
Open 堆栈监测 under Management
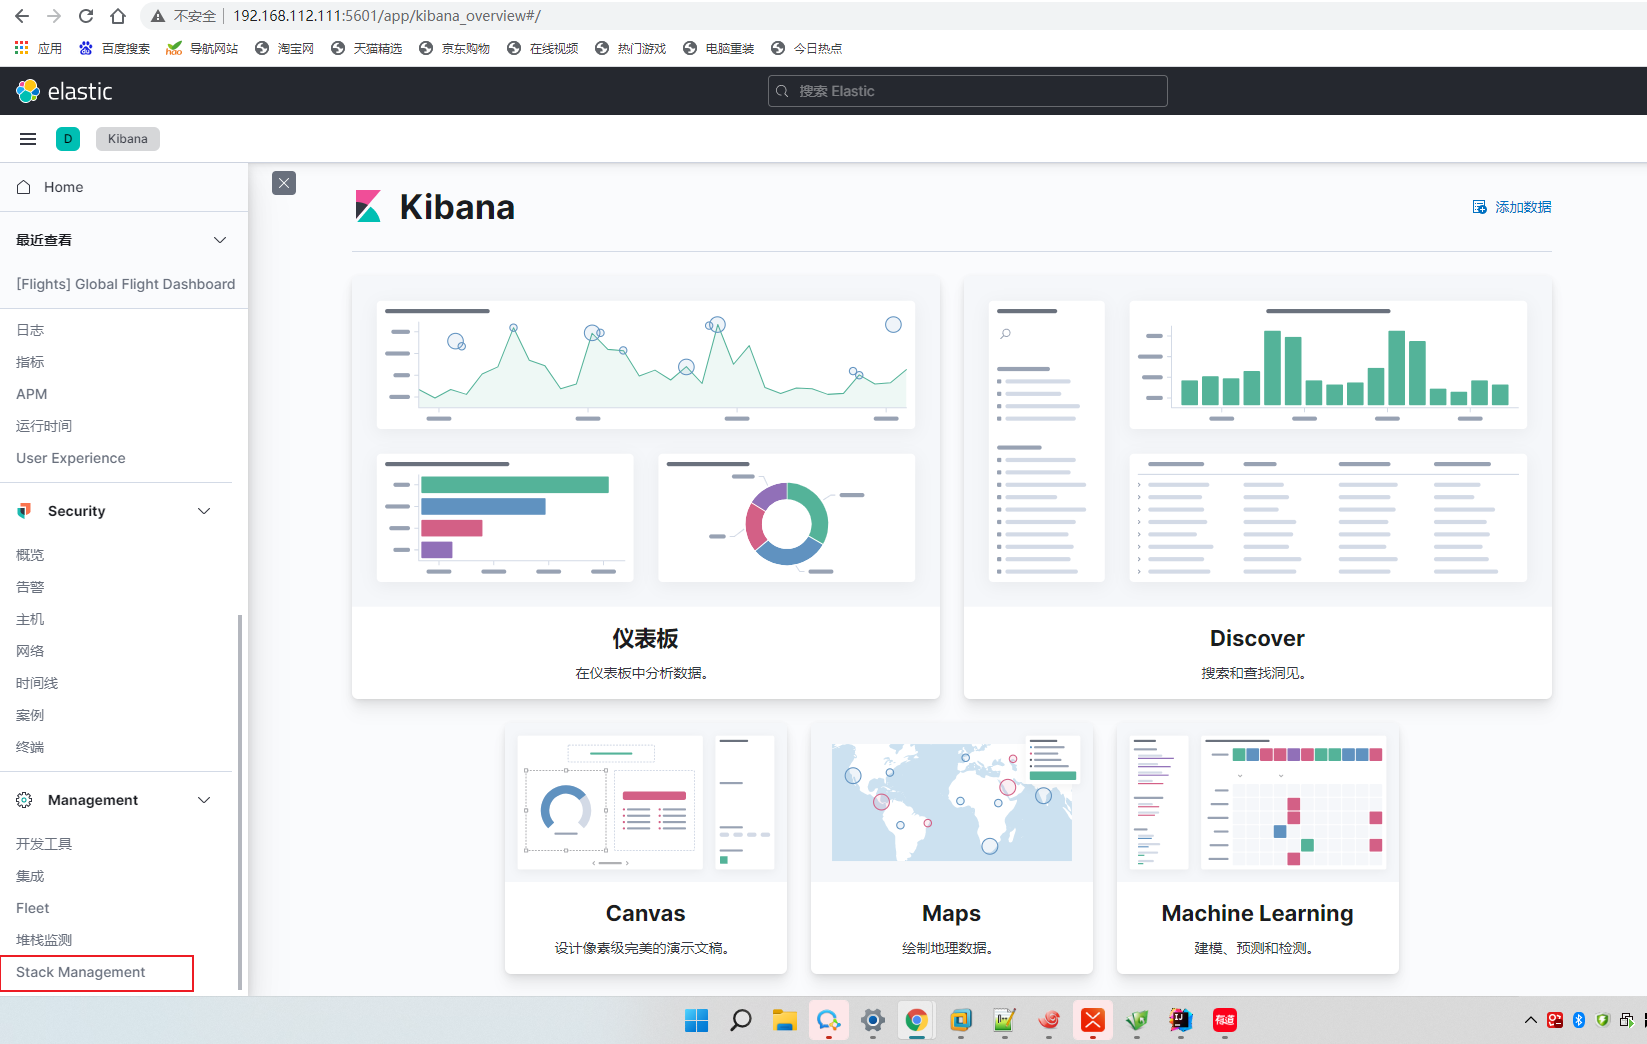click(44, 940)
